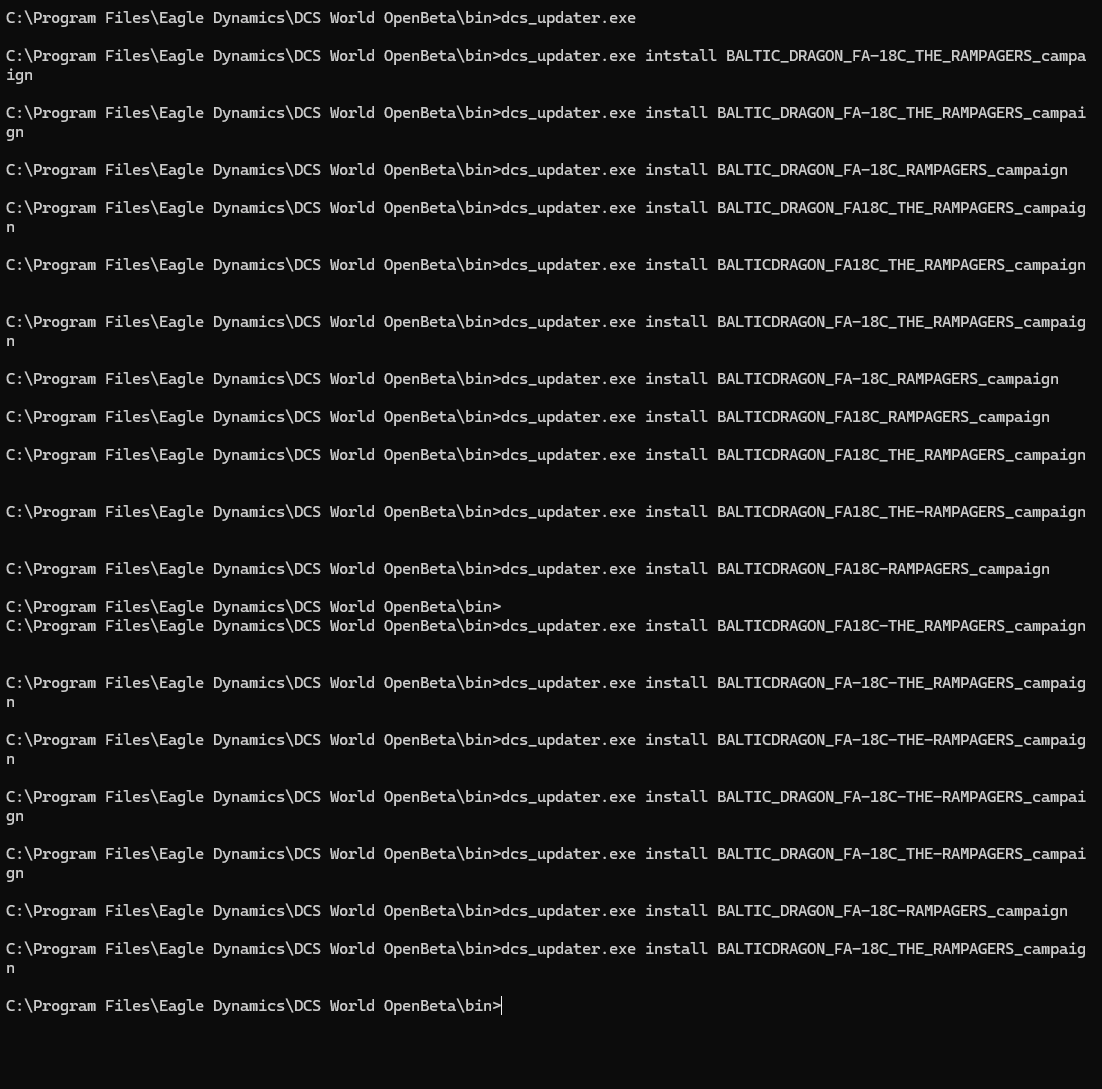The width and height of the screenshot is (1102, 1089).
Task: Click BALTICDRAGON_FA18C-THE_RAMPAGERS_campaign argument
Action: coord(901,626)
